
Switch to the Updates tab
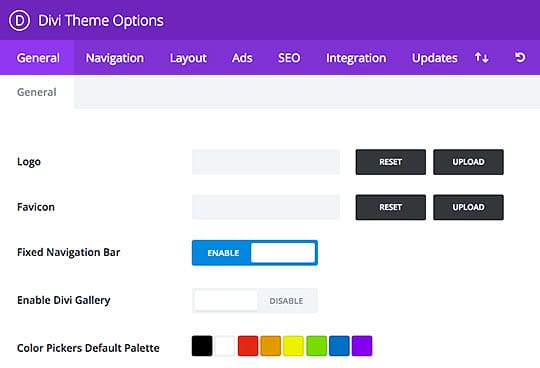434,58
